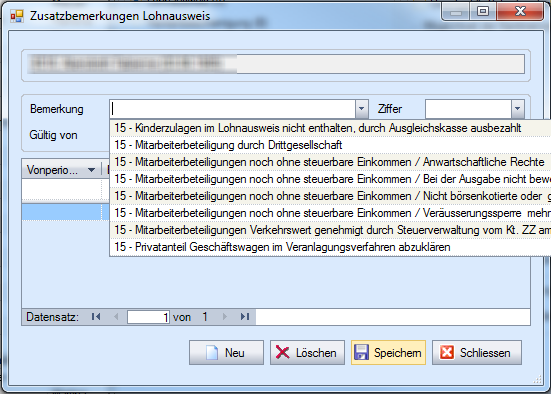Select Kinderzulagen im Lohnausweis nicht enthalten option
Viewport: 551px width, 394px height.
coord(330,128)
